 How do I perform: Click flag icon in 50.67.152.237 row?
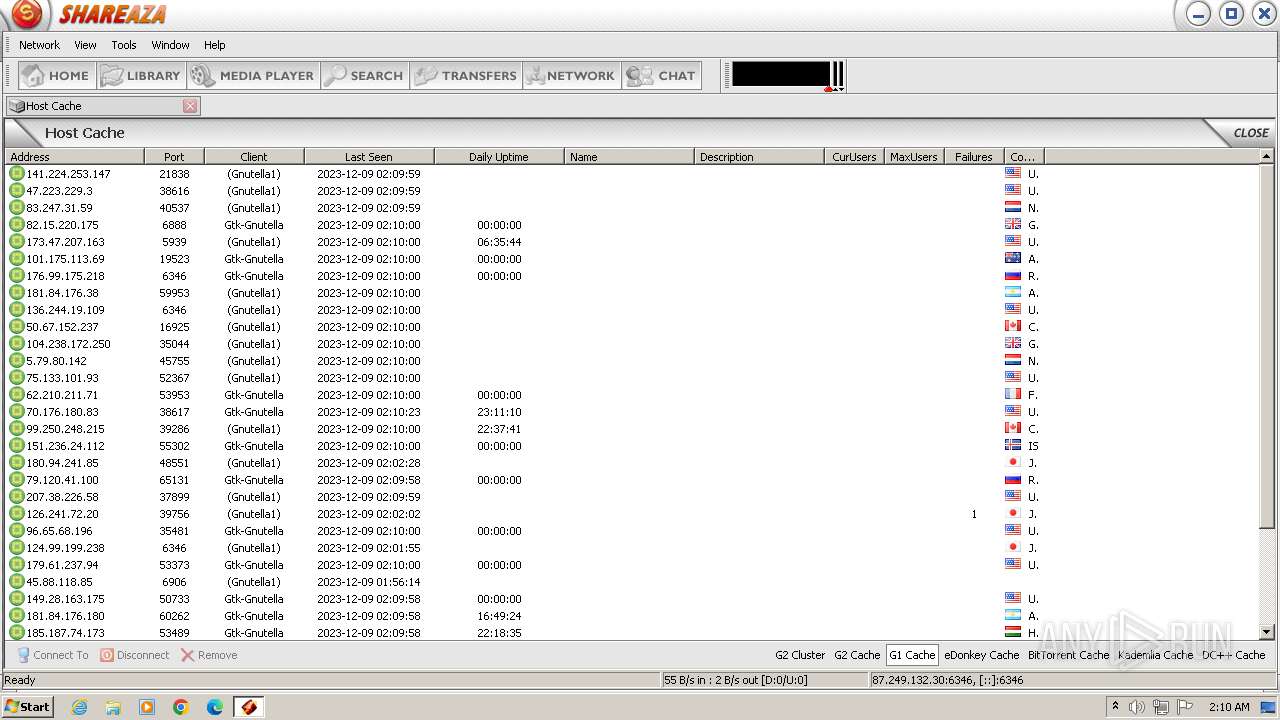point(1013,326)
